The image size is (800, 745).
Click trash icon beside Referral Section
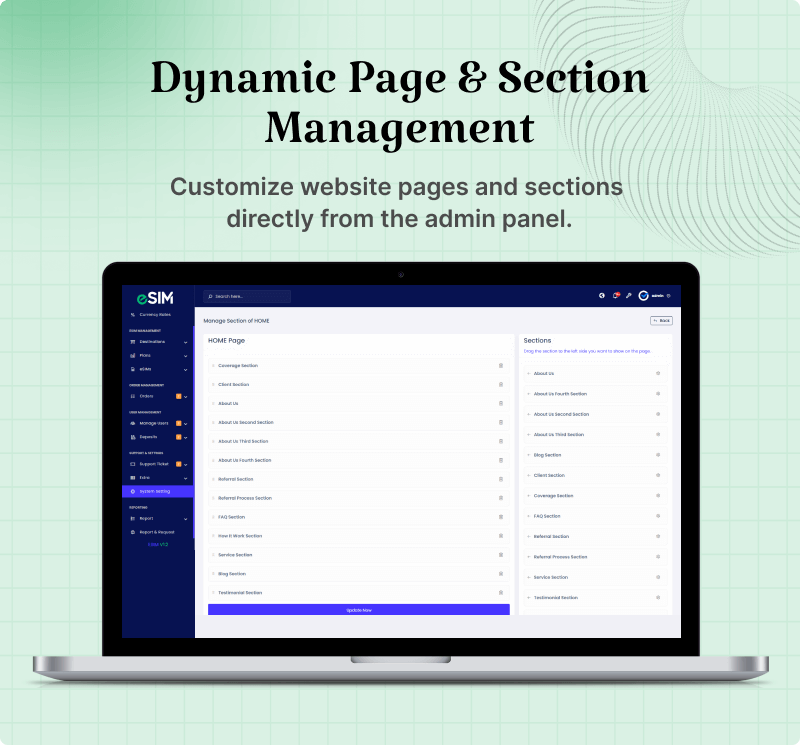pos(501,479)
